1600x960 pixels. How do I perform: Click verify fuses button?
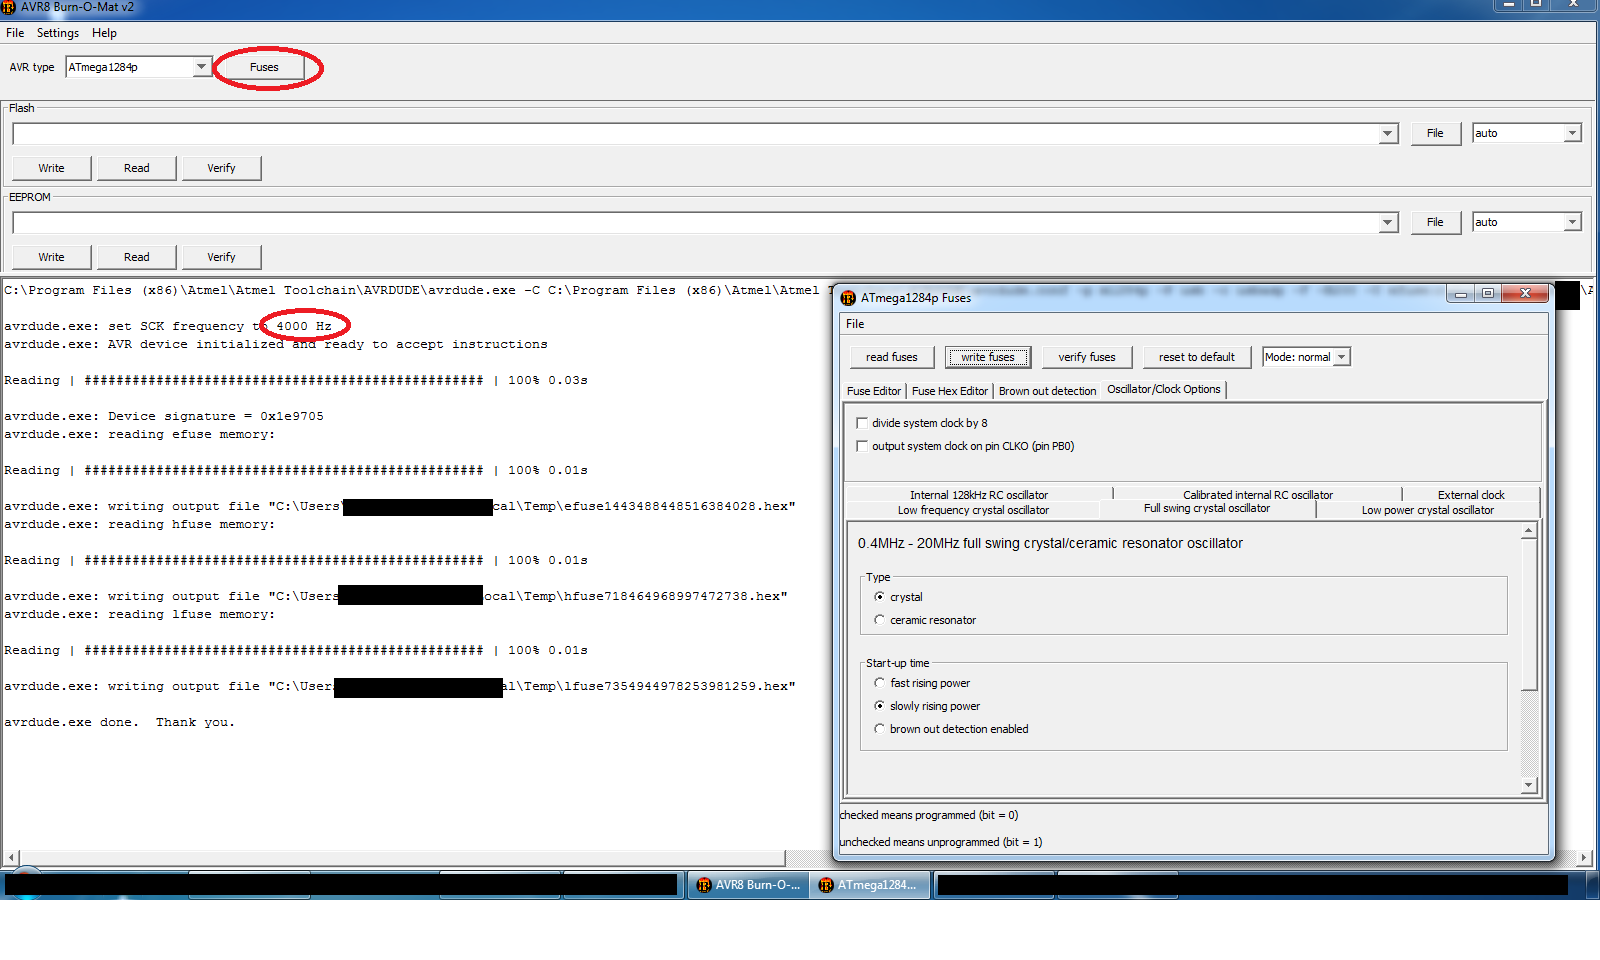click(x=1087, y=357)
